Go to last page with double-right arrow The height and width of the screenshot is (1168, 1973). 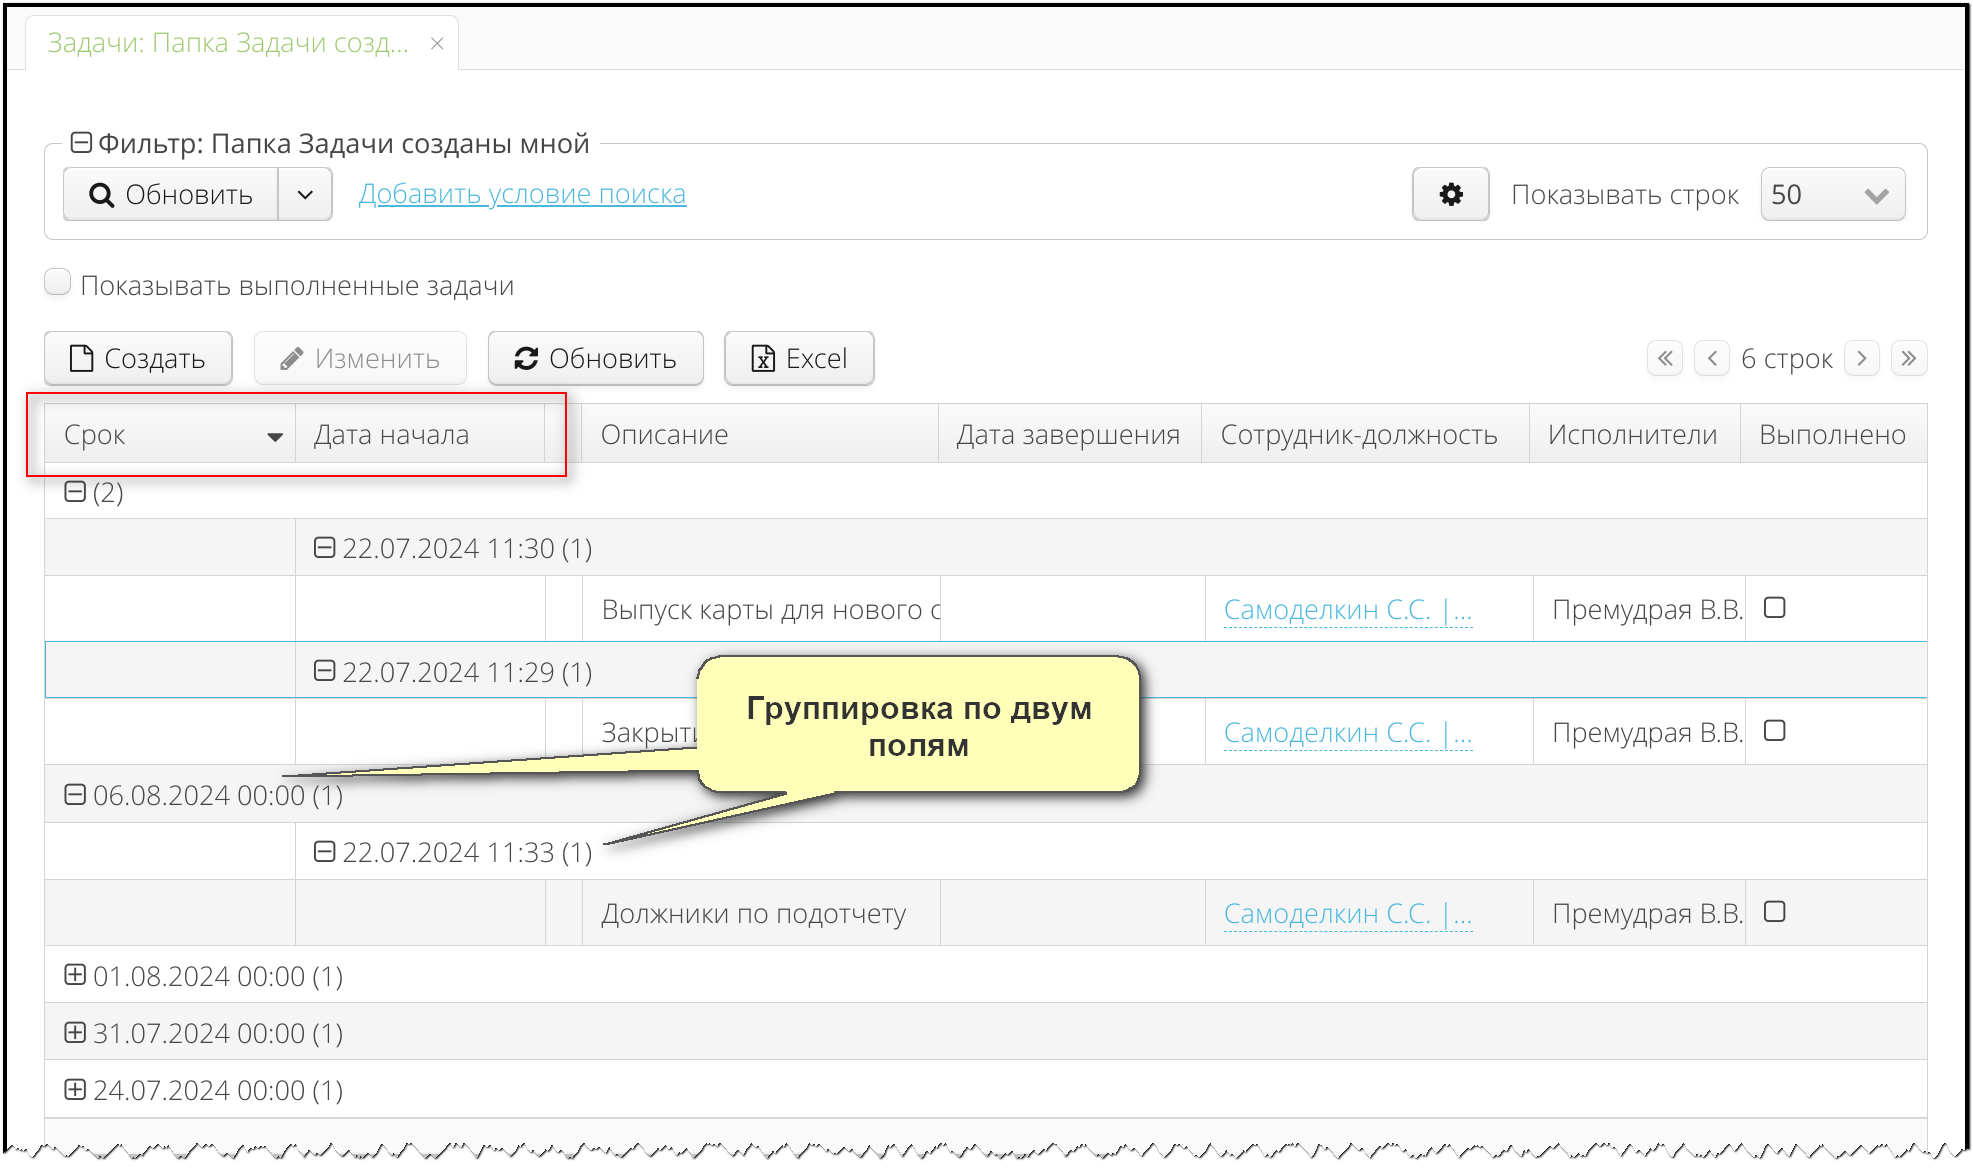(x=1910, y=358)
